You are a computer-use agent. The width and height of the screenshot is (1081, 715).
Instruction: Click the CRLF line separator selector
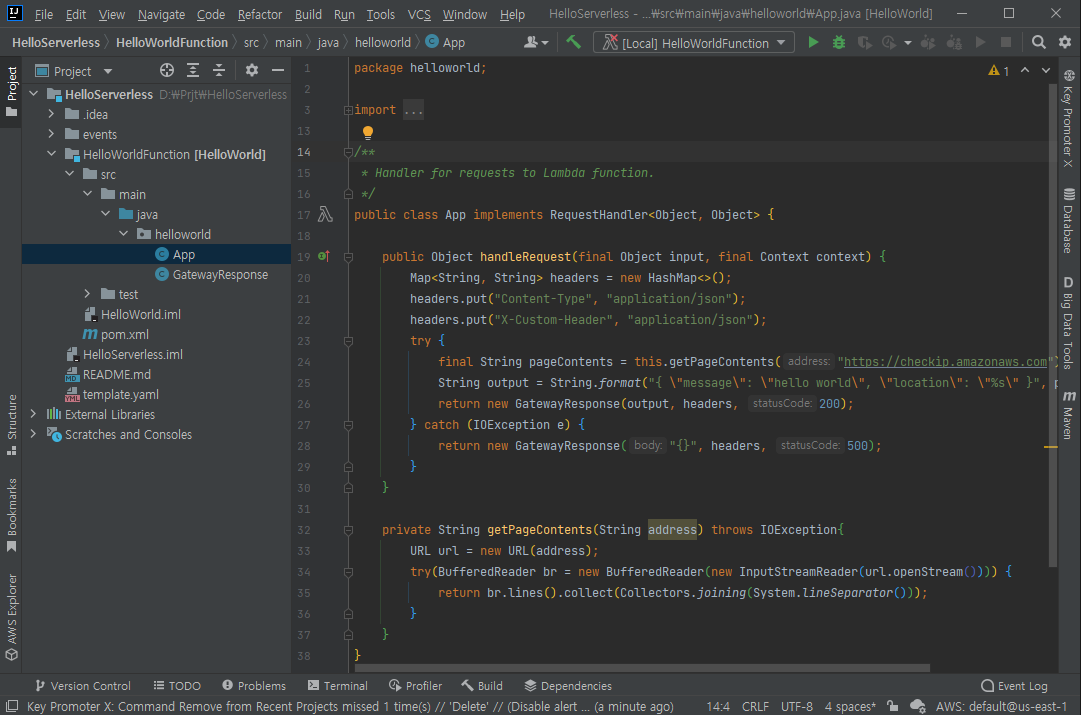pos(755,706)
